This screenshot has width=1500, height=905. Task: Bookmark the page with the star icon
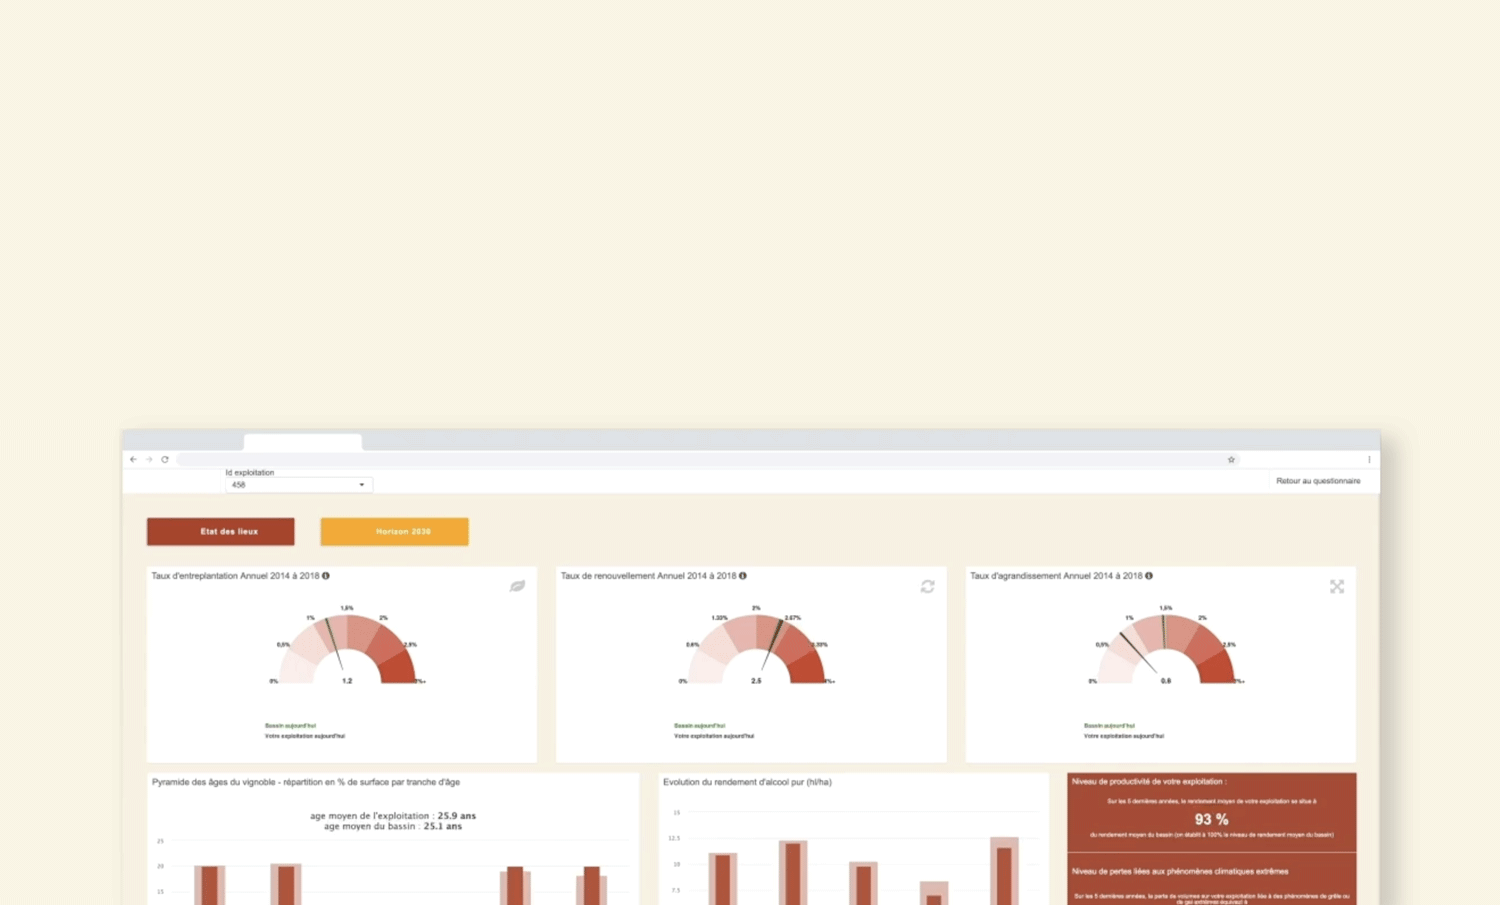pyautogui.click(x=1231, y=460)
